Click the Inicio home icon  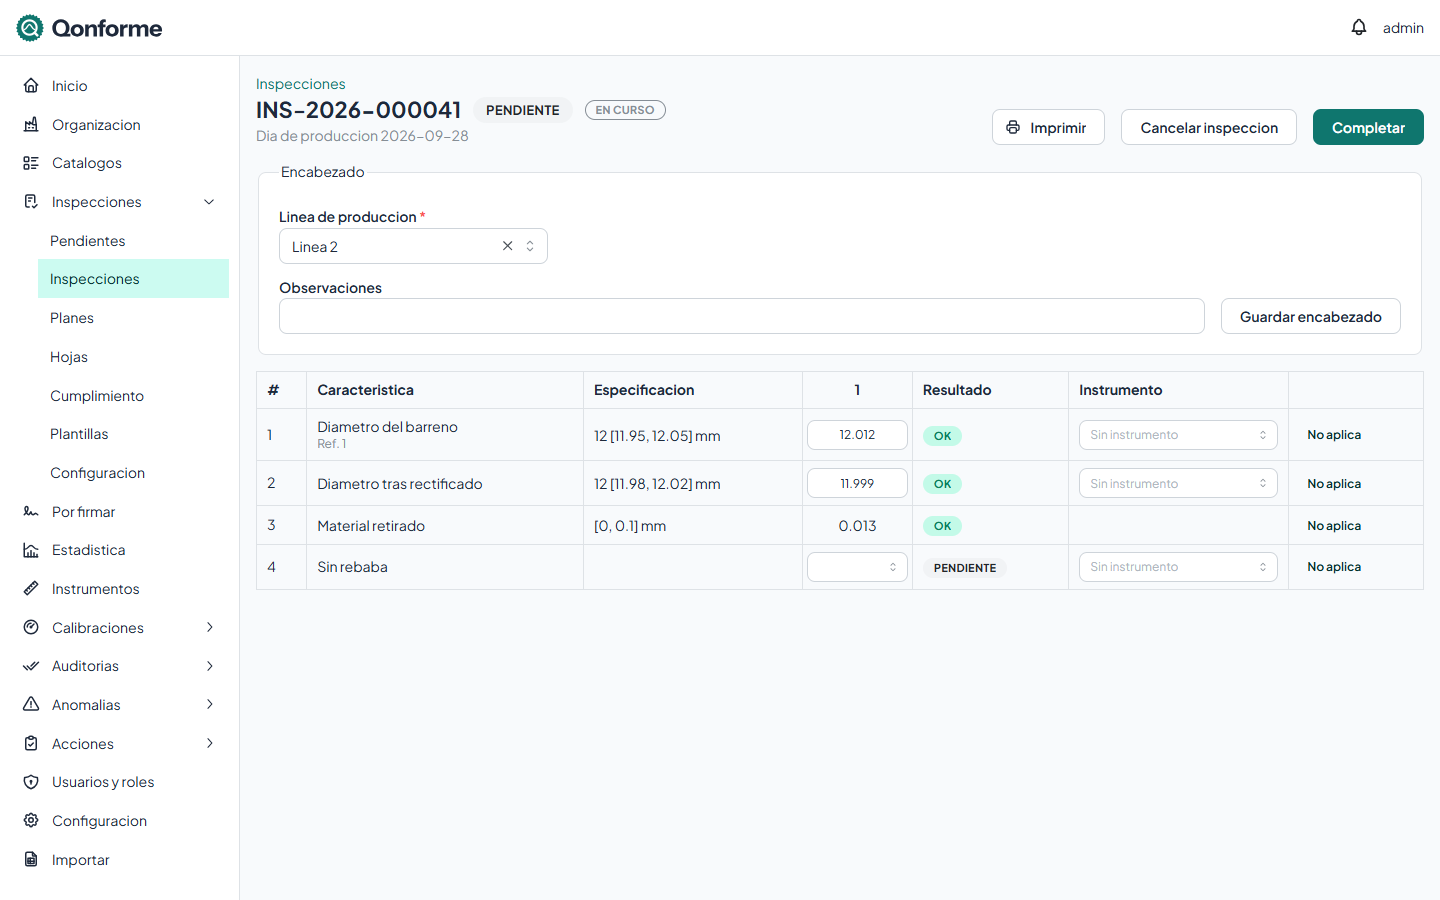pos(31,85)
